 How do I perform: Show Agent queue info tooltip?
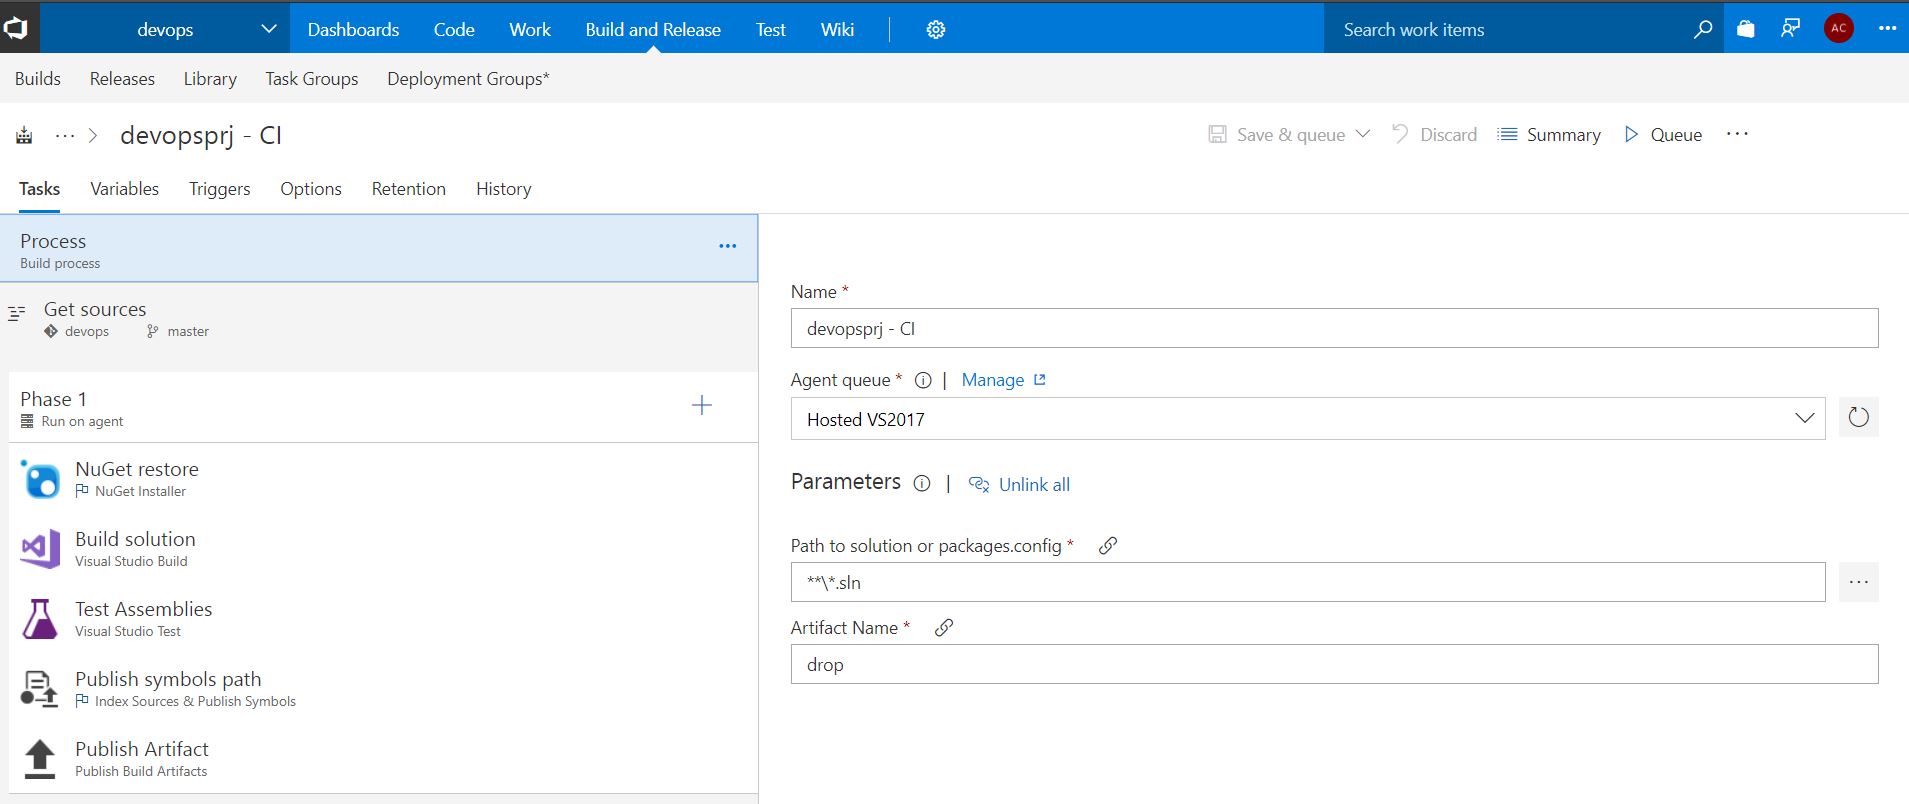point(923,380)
